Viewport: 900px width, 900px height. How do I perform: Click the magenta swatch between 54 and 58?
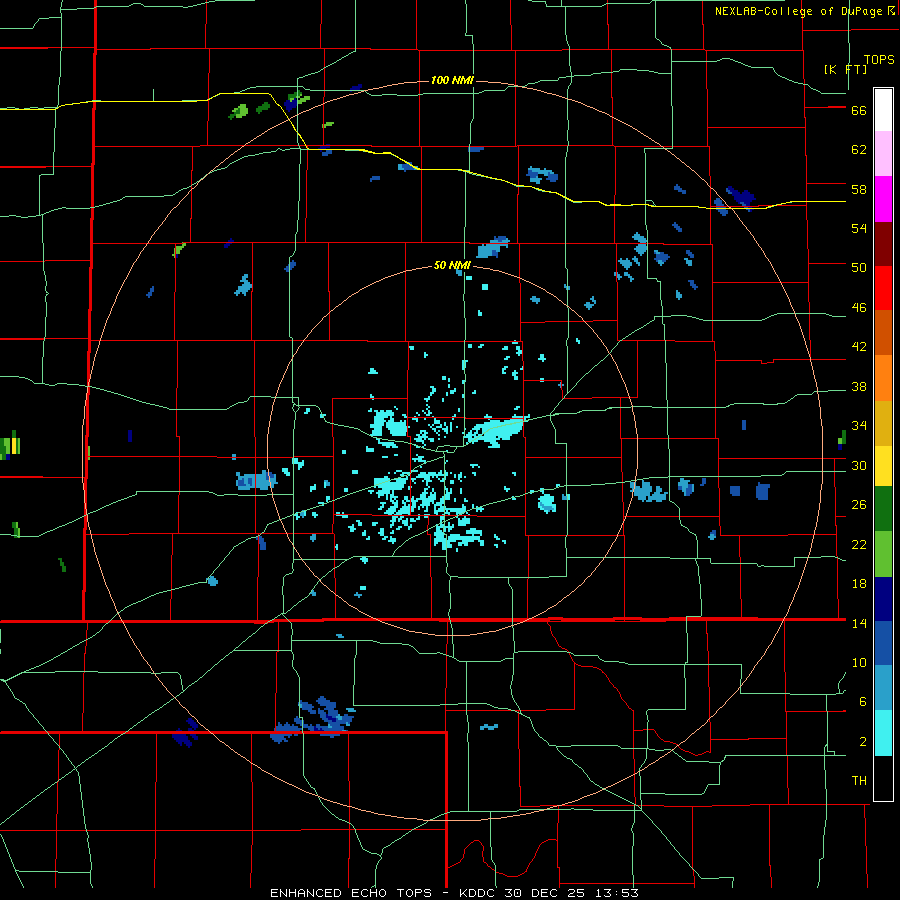point(883,199)
